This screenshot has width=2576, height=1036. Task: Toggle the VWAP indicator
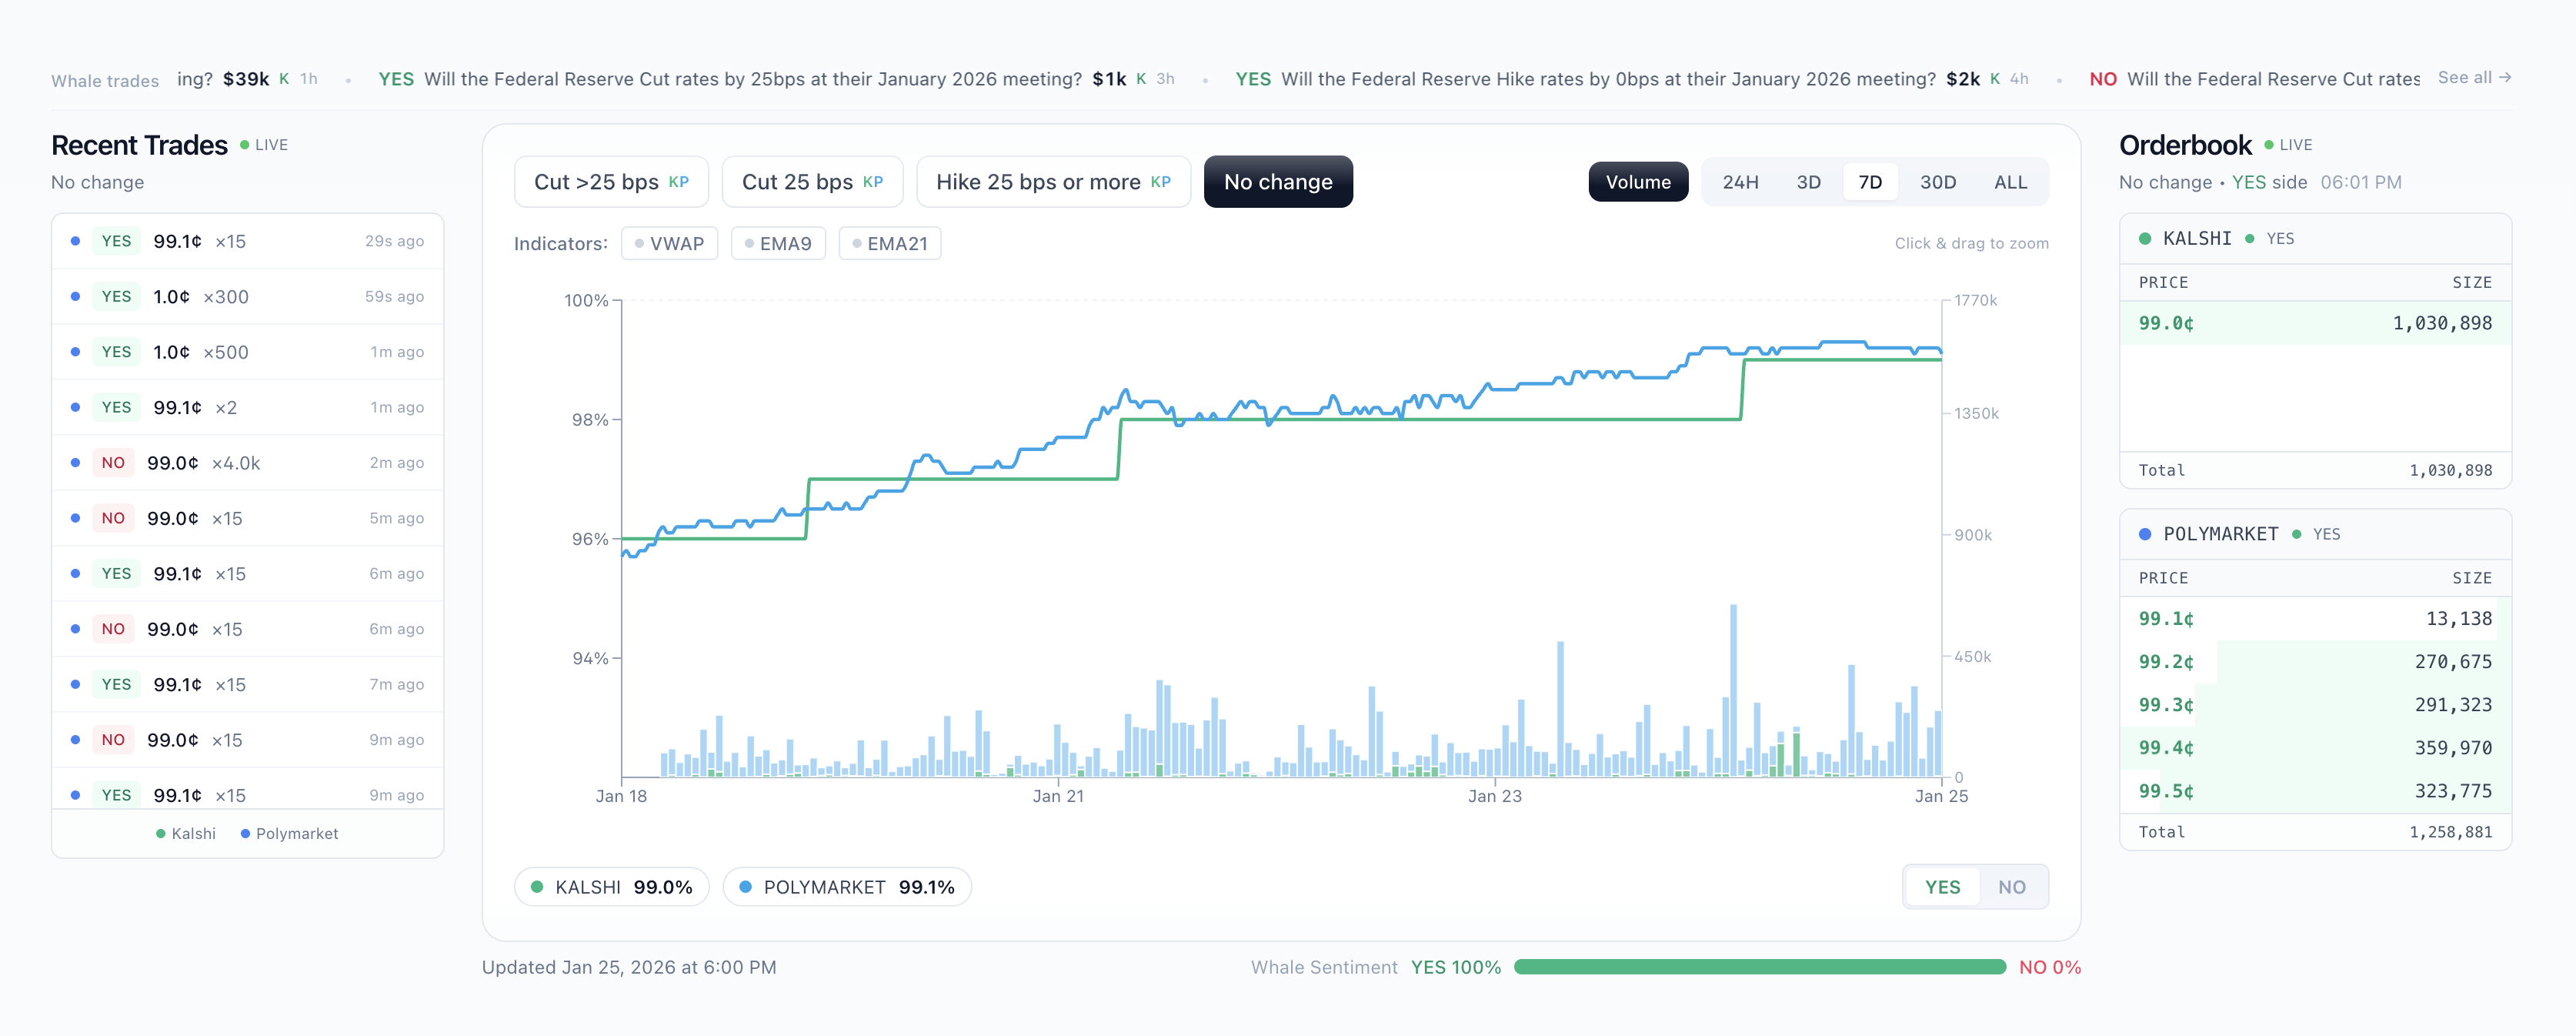pos(669,243)
